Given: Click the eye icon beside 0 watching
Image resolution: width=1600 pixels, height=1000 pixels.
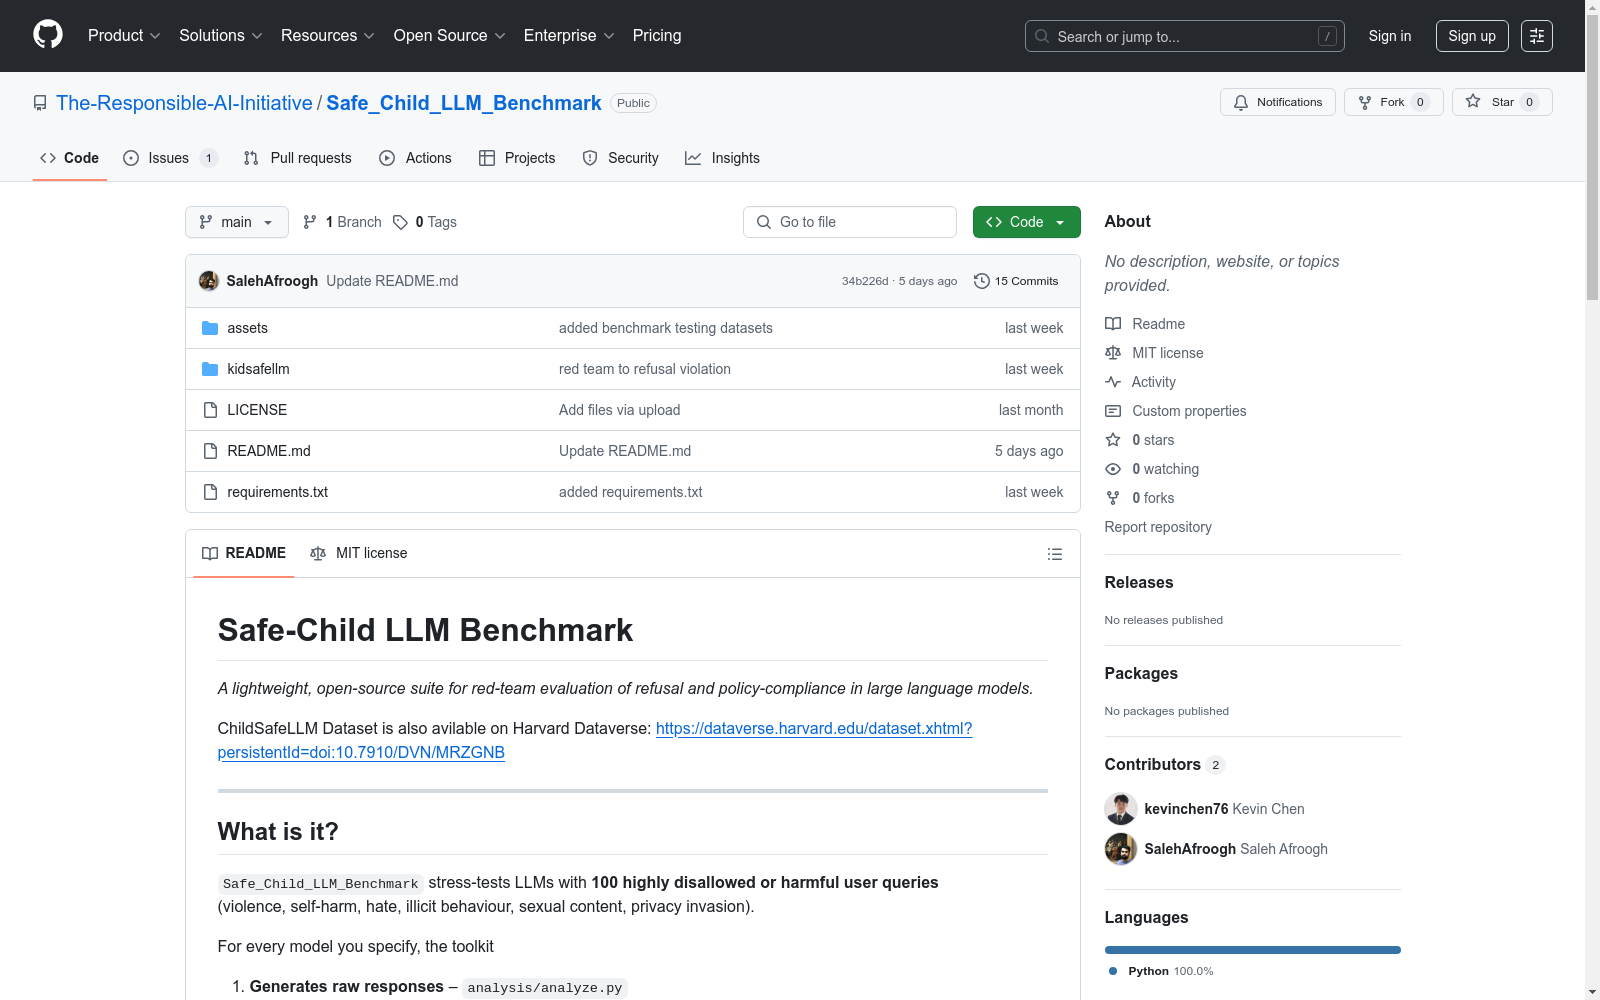Looking at the screenshot, I should 1113,469.
